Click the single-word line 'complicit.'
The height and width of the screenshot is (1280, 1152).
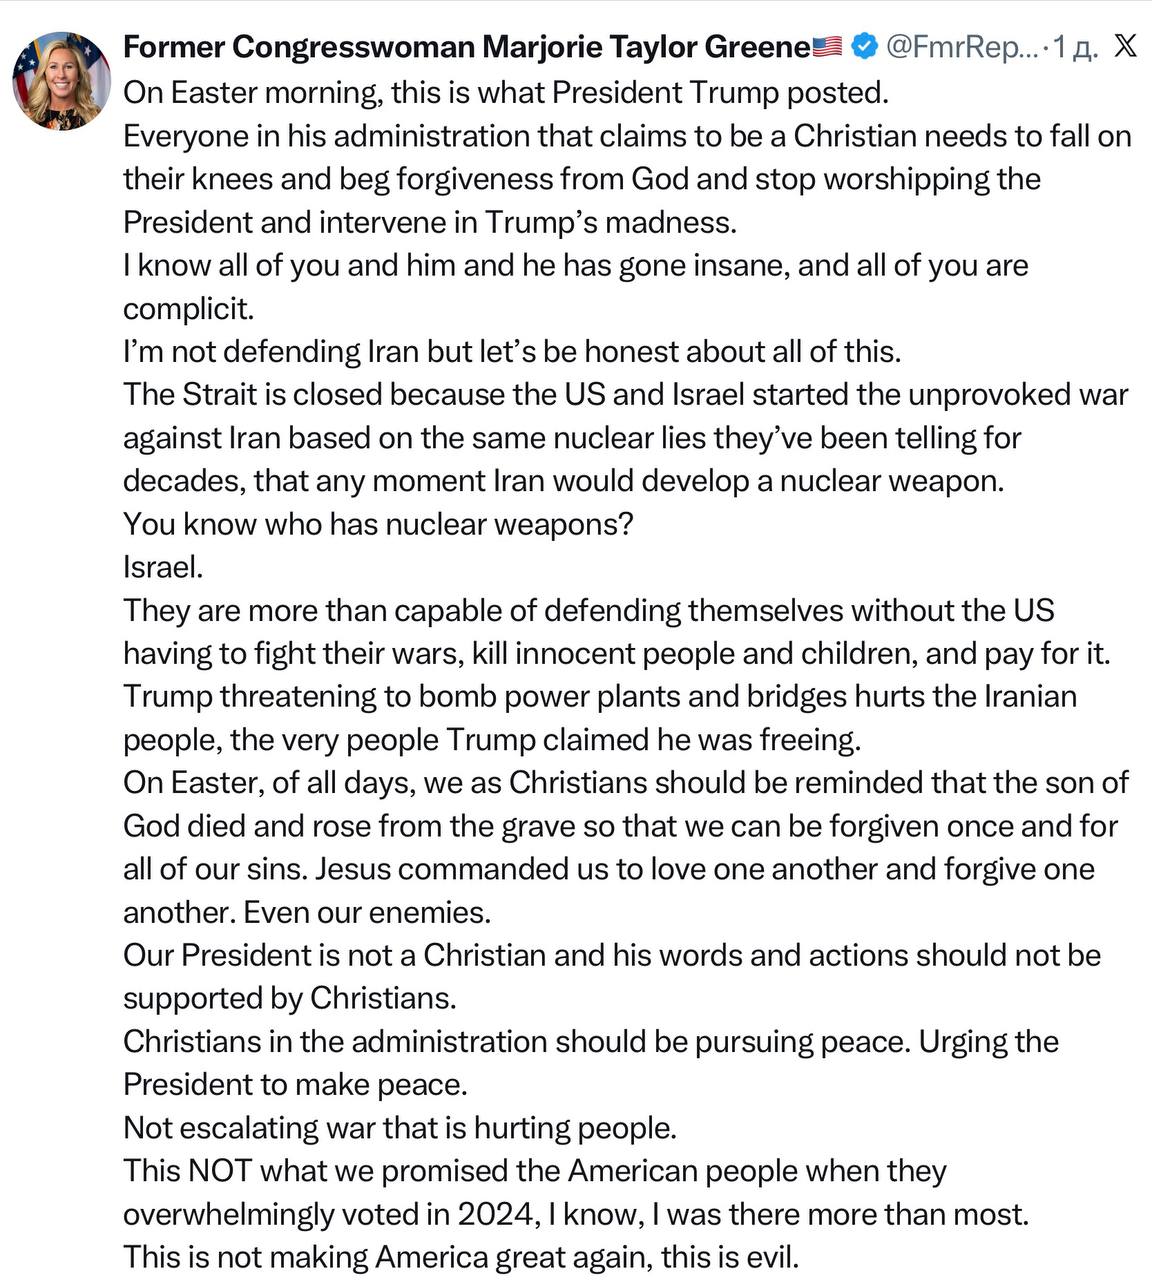point(188,308)
